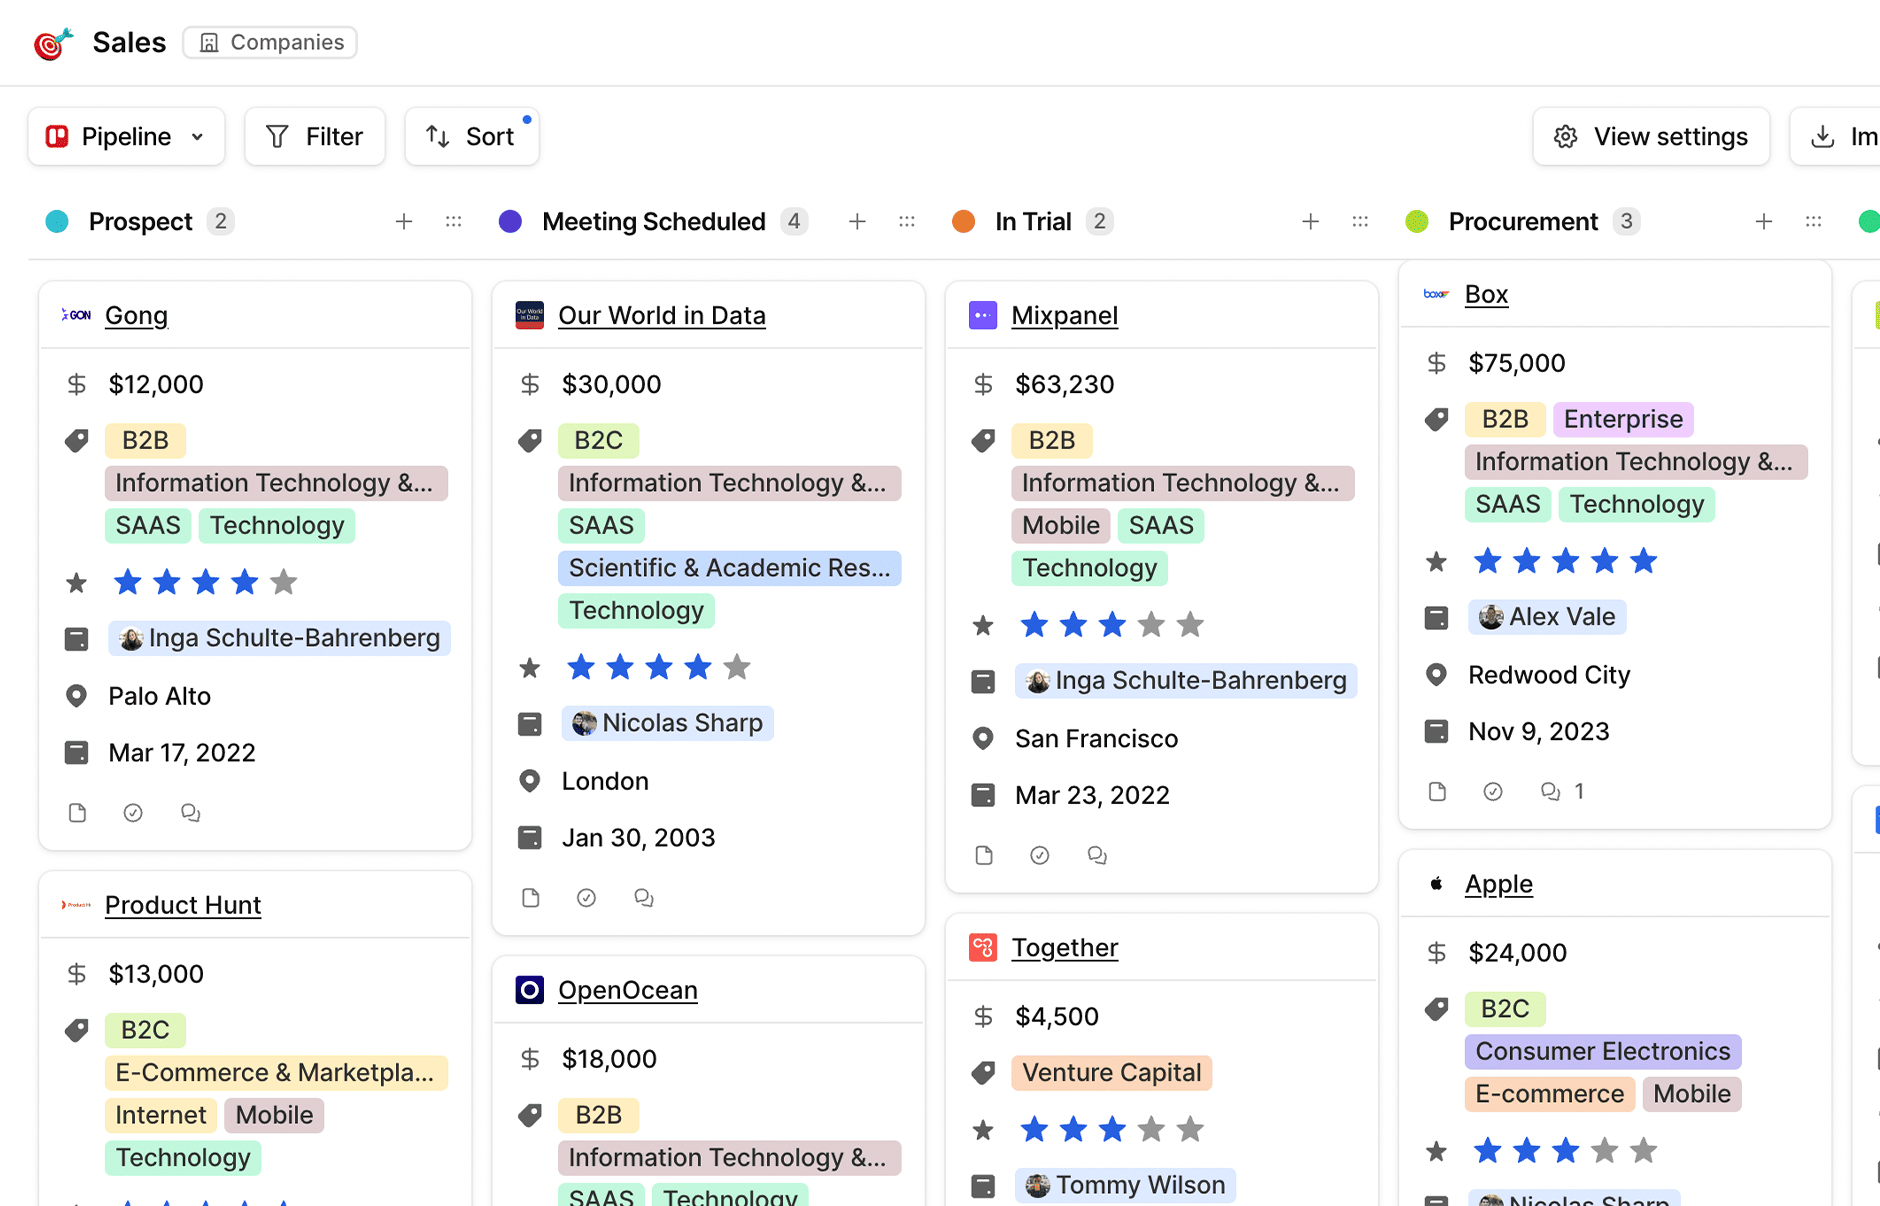Screen dimensions: 1880x1206
Task: Click Redwood City location on Box card
Action: click(1549, 675)
